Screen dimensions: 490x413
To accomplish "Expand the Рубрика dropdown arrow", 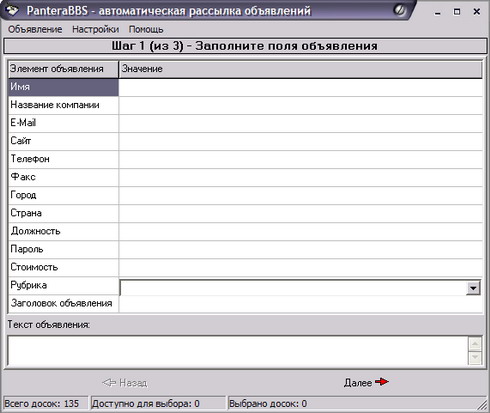I will [x=473, y=288].
